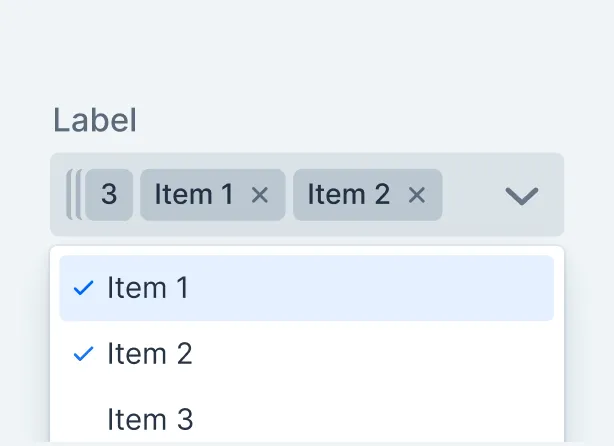Screen dimensions: 614x446
Task: Click the "Item 3" option text
Action: tap(150, 419)
